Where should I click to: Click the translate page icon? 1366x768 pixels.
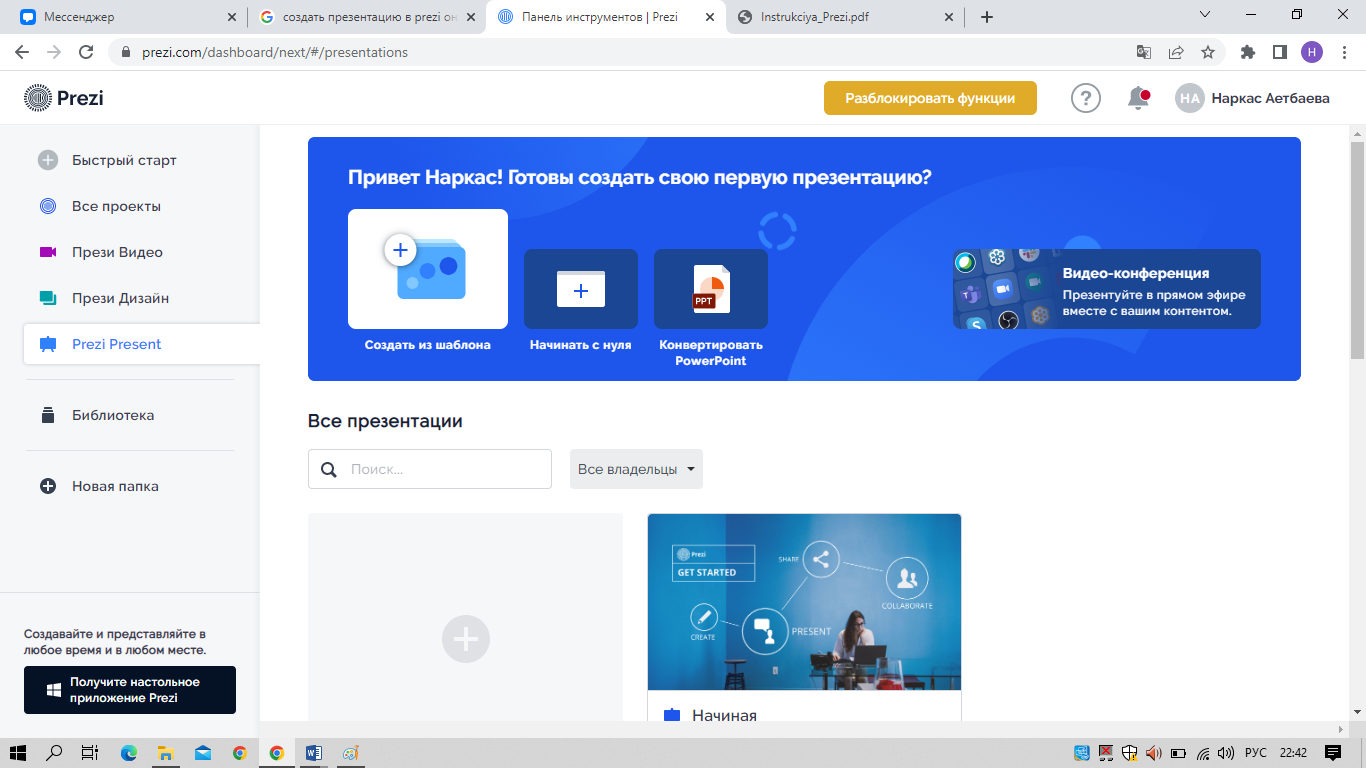pyautogui.click(x=1144, y=52)
